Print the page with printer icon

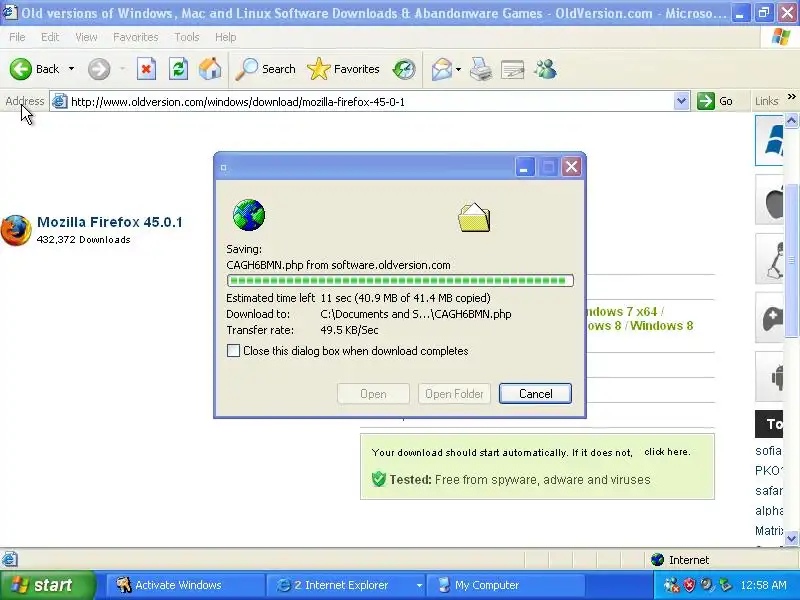(481, 69)
